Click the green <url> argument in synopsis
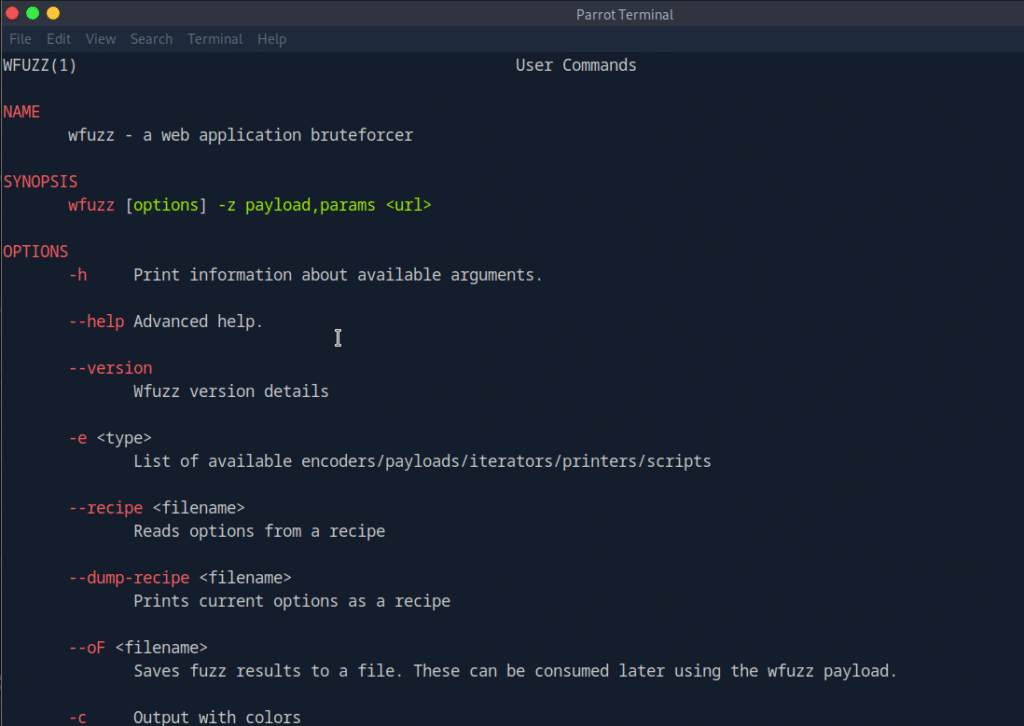Screen dimensions: 1024x726 408,205
